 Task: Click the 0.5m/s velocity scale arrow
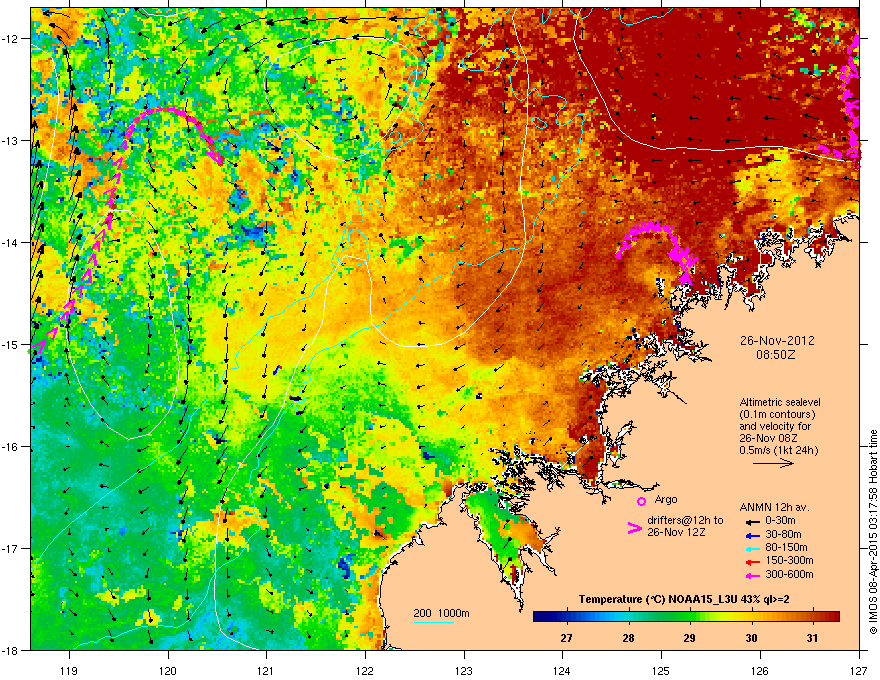(x=773, y=463)
